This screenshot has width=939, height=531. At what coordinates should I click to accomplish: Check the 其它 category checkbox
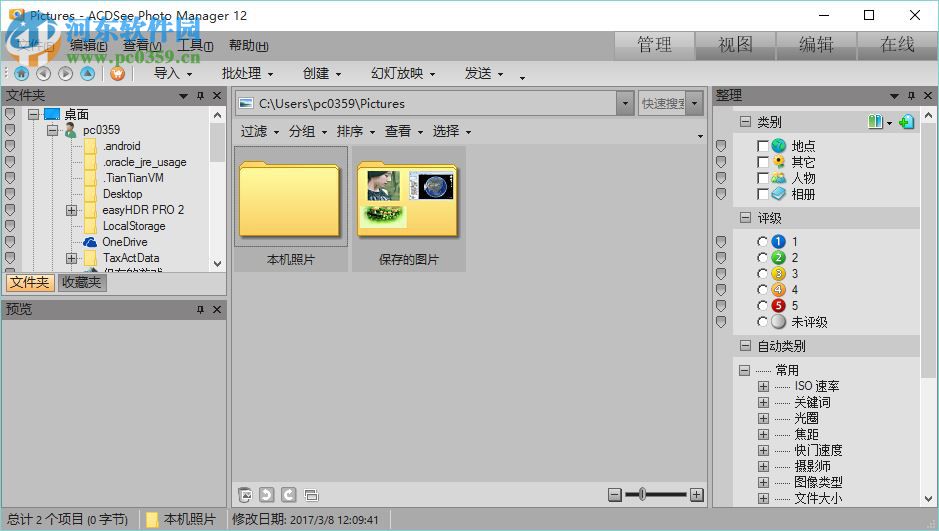(762, 162)
